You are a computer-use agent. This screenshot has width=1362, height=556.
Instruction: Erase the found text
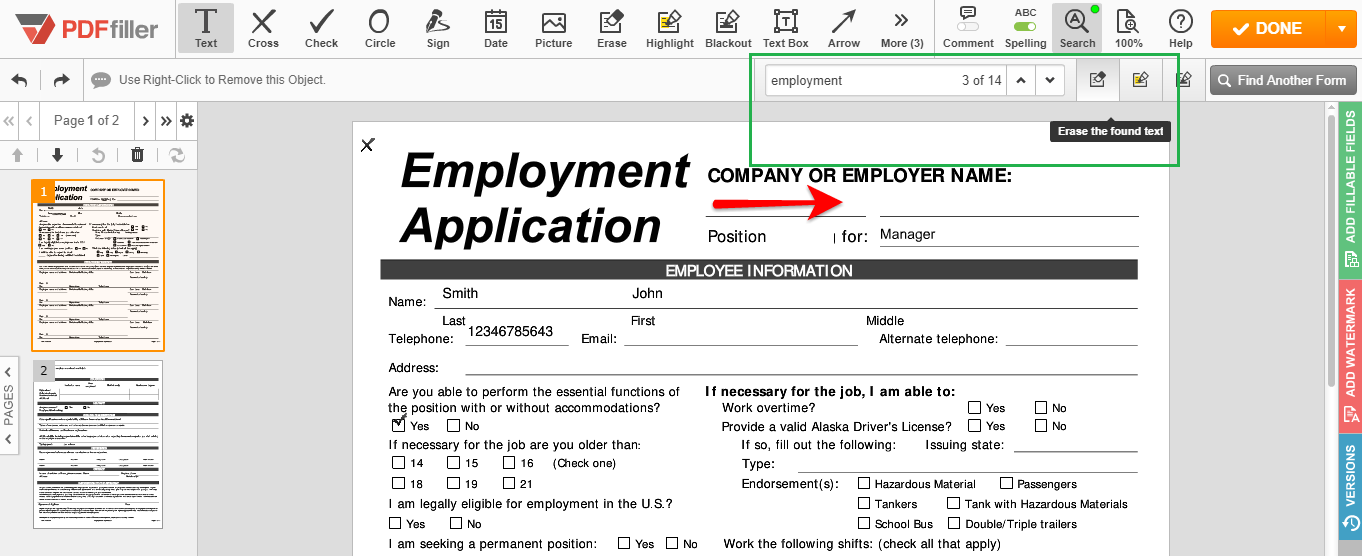tap(1097, 80)
